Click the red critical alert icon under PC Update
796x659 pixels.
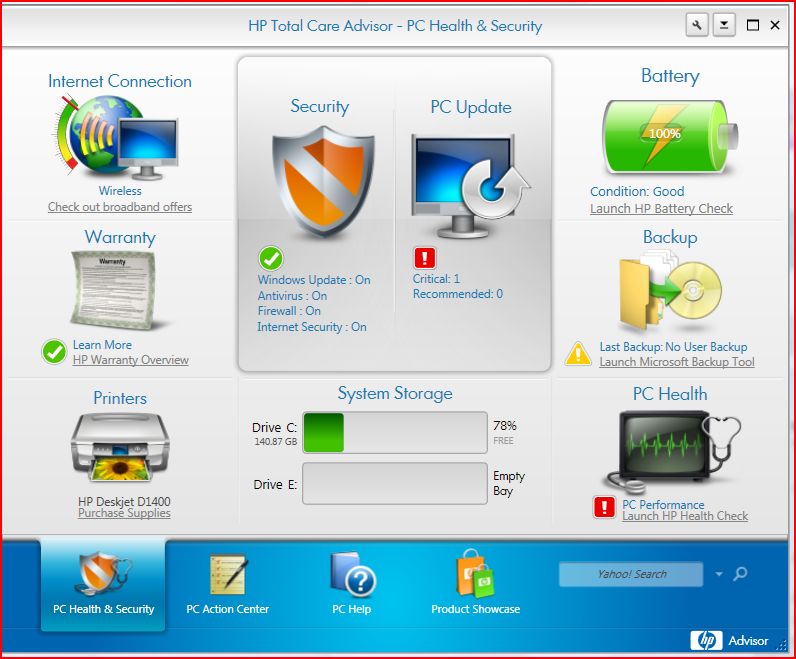pos(425,257)
